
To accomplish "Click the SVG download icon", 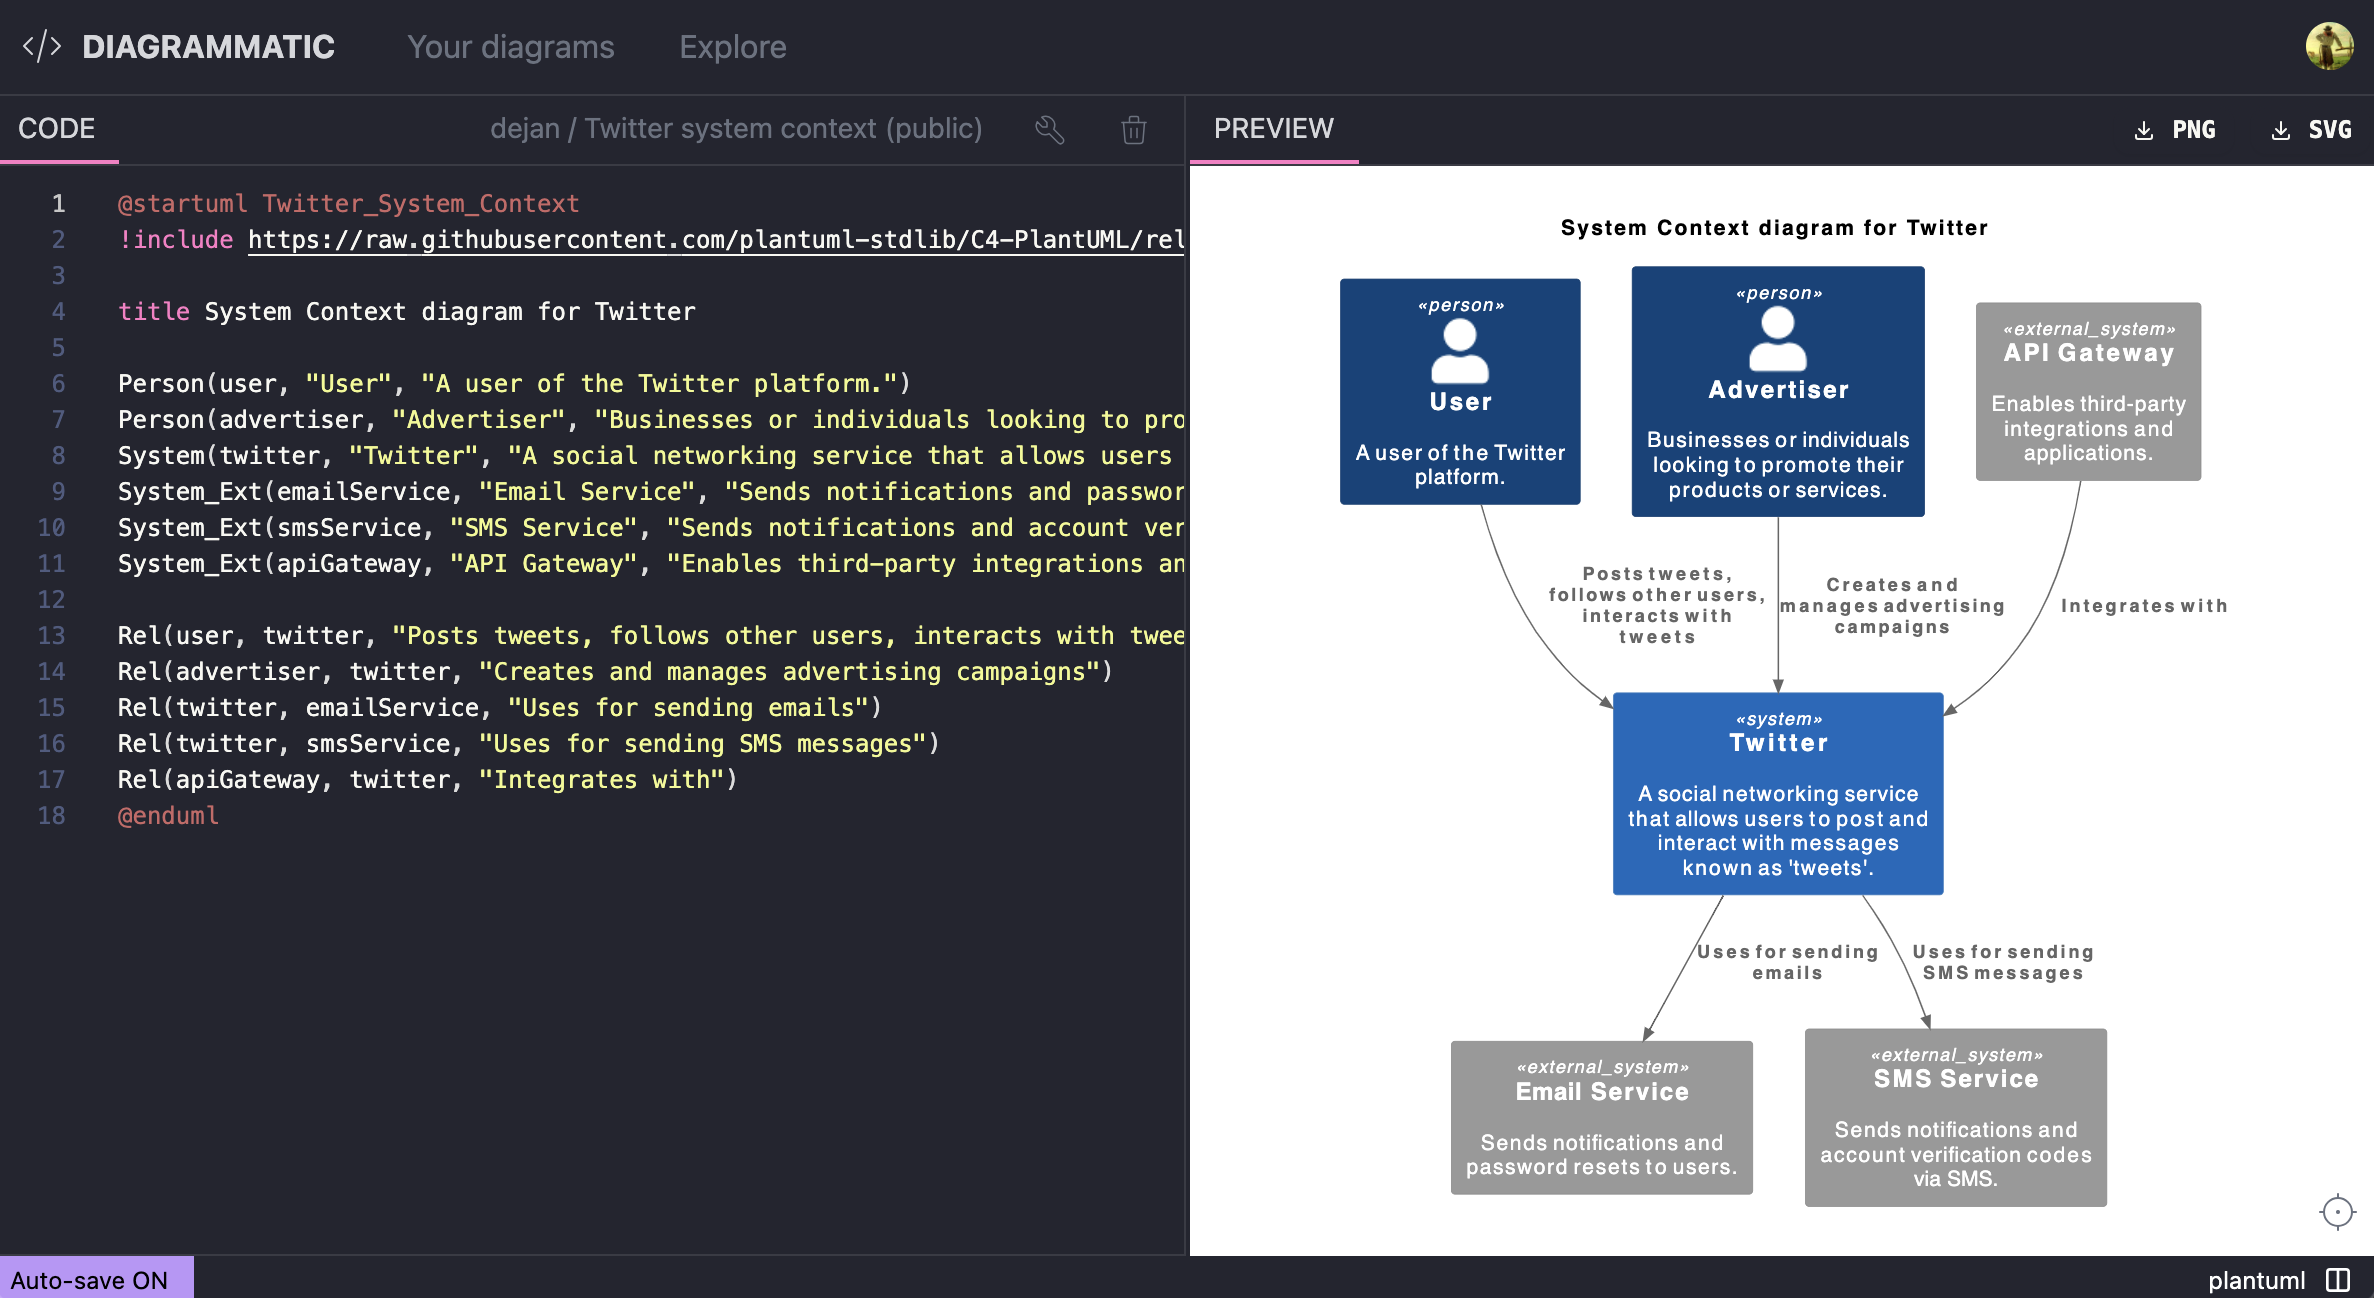I will [2280, 131].
